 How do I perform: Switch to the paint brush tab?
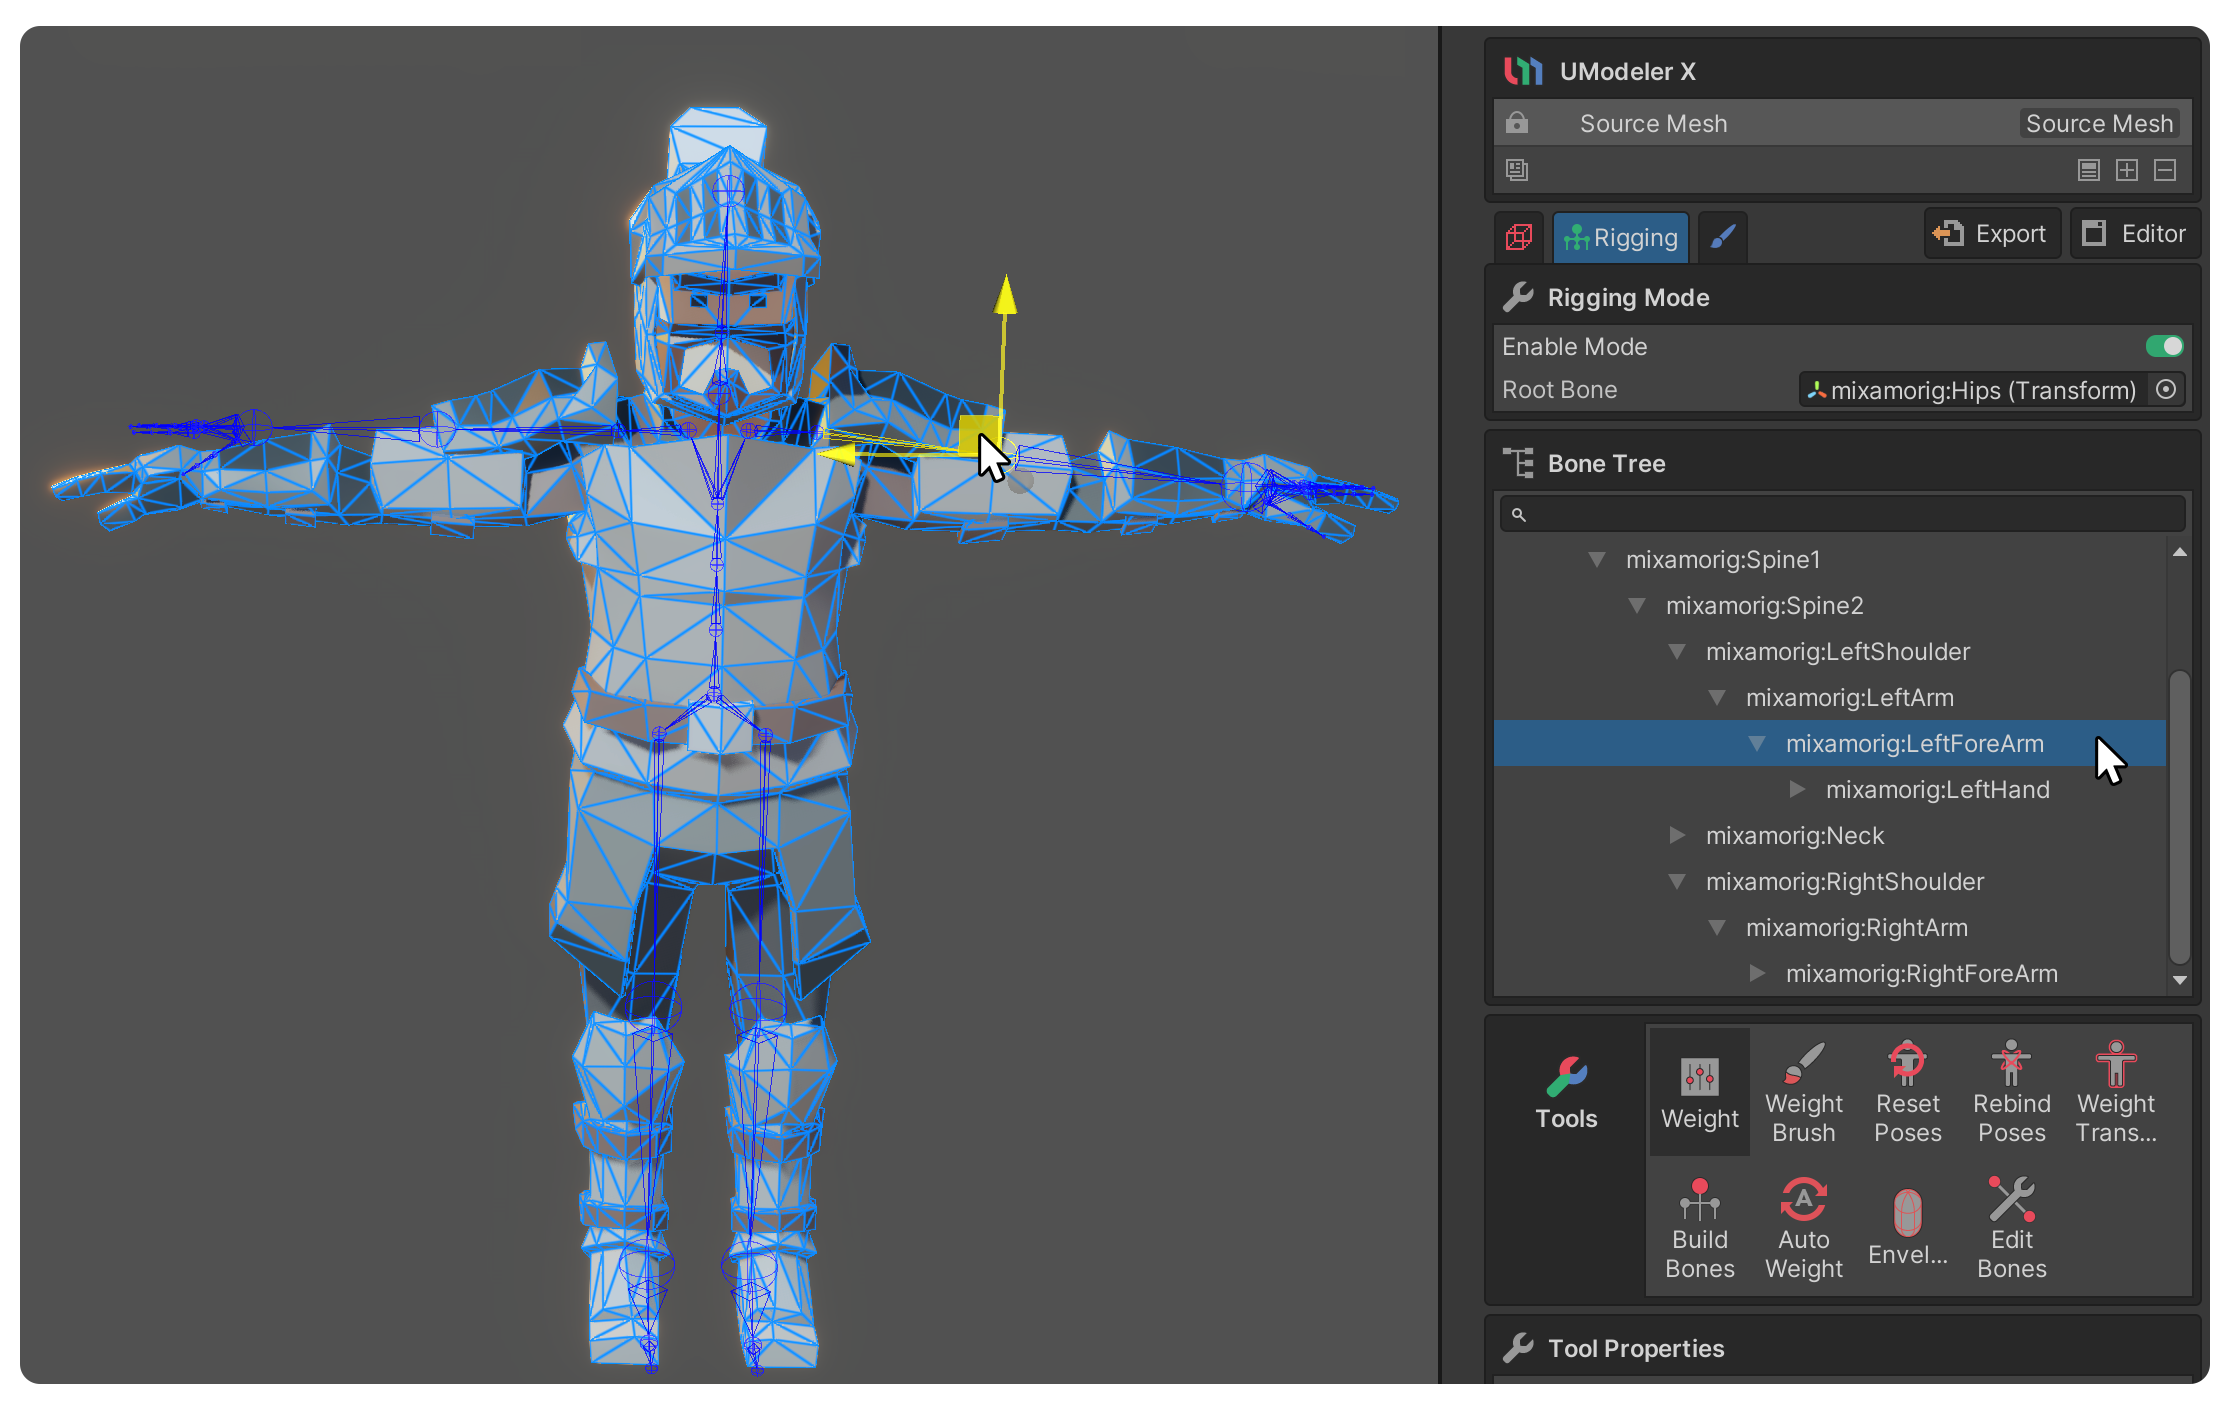click(1722, 237)
